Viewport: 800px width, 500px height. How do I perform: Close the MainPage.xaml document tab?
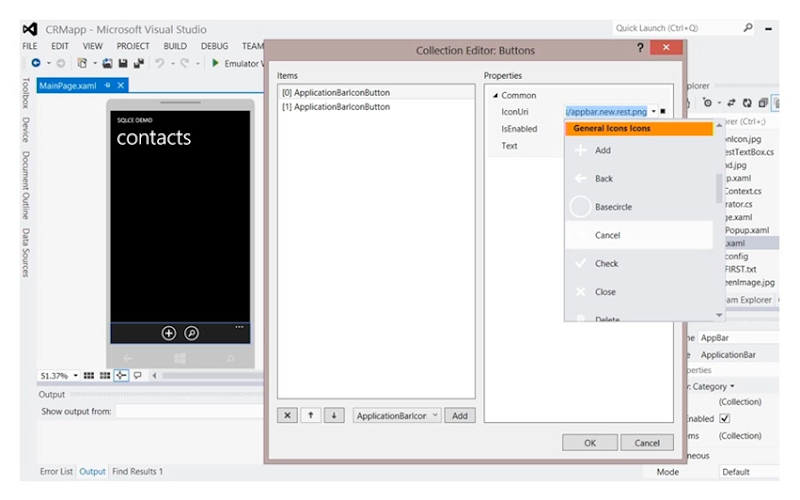tap(121, 85)
